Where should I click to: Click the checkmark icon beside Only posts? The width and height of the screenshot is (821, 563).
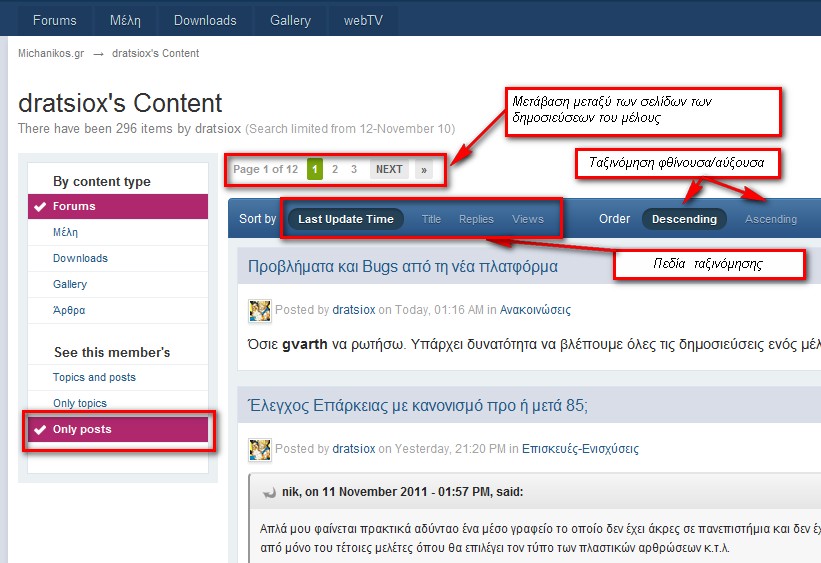(40, 429)
